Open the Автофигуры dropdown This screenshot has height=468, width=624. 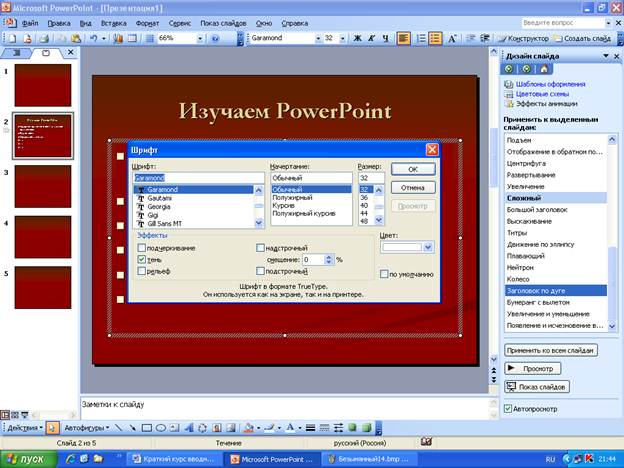[86, 428]
